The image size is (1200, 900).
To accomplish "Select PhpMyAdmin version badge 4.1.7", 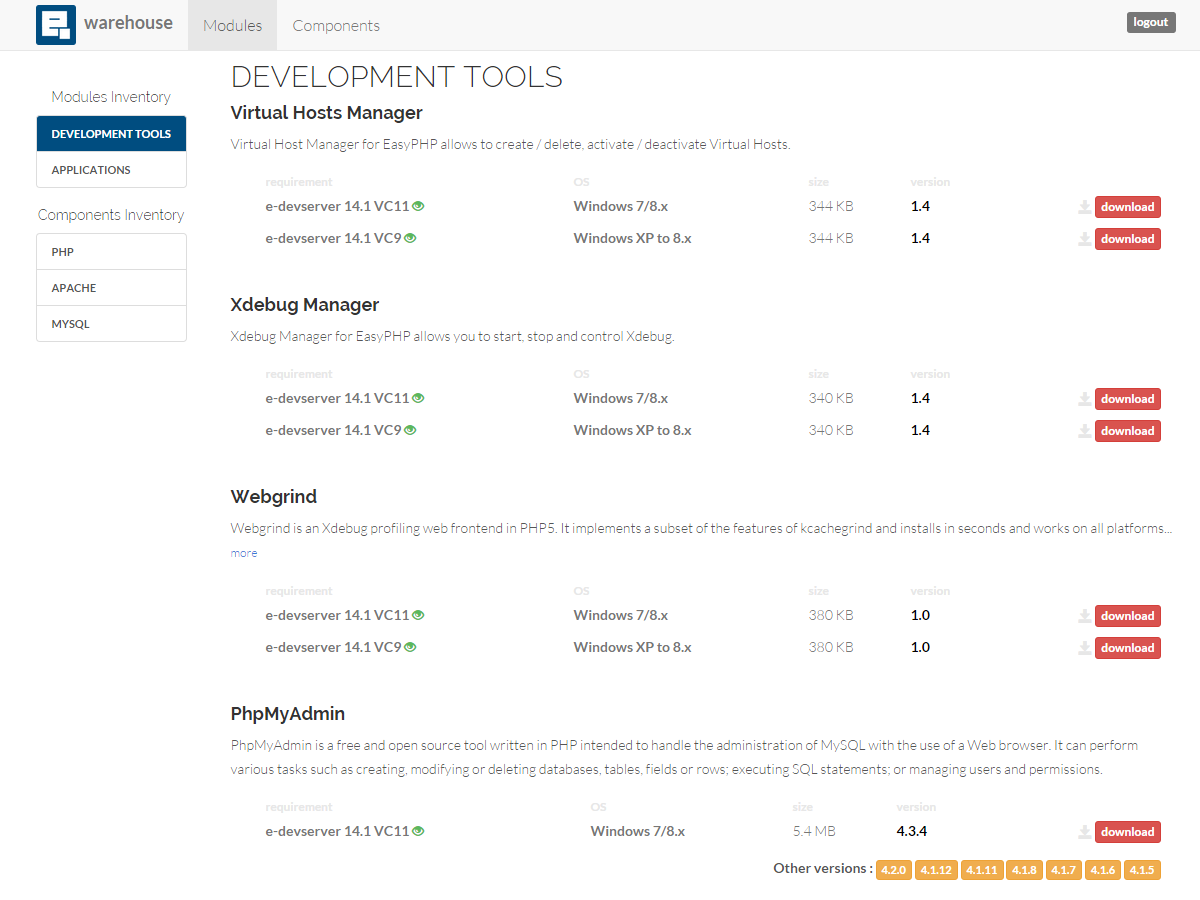I will pyautogui.click(x=1063, y=870).
